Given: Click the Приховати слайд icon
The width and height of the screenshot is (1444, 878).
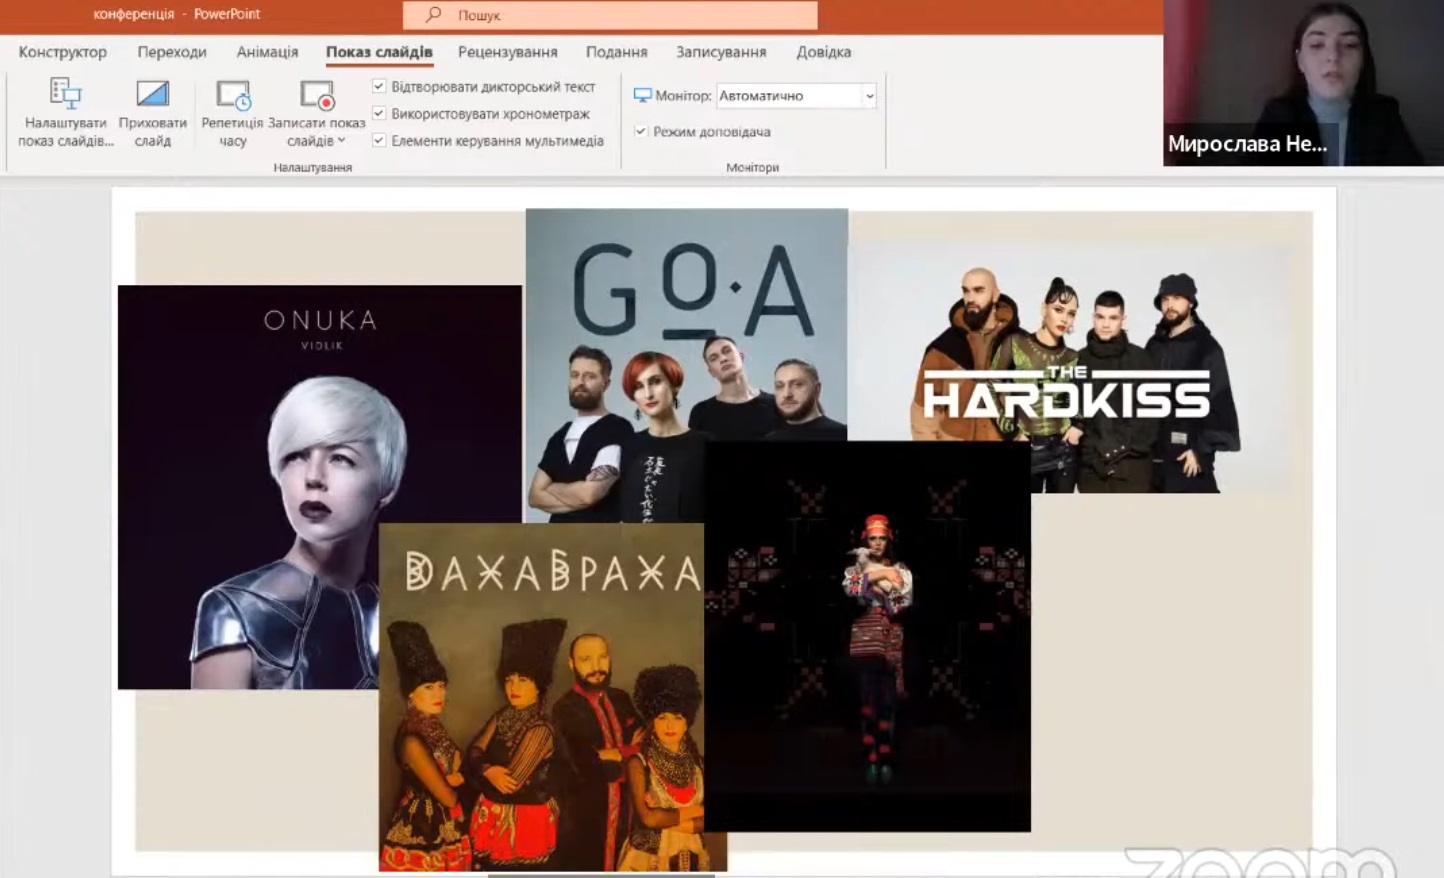Looking at the screenshot, I should tap(152, 94).
